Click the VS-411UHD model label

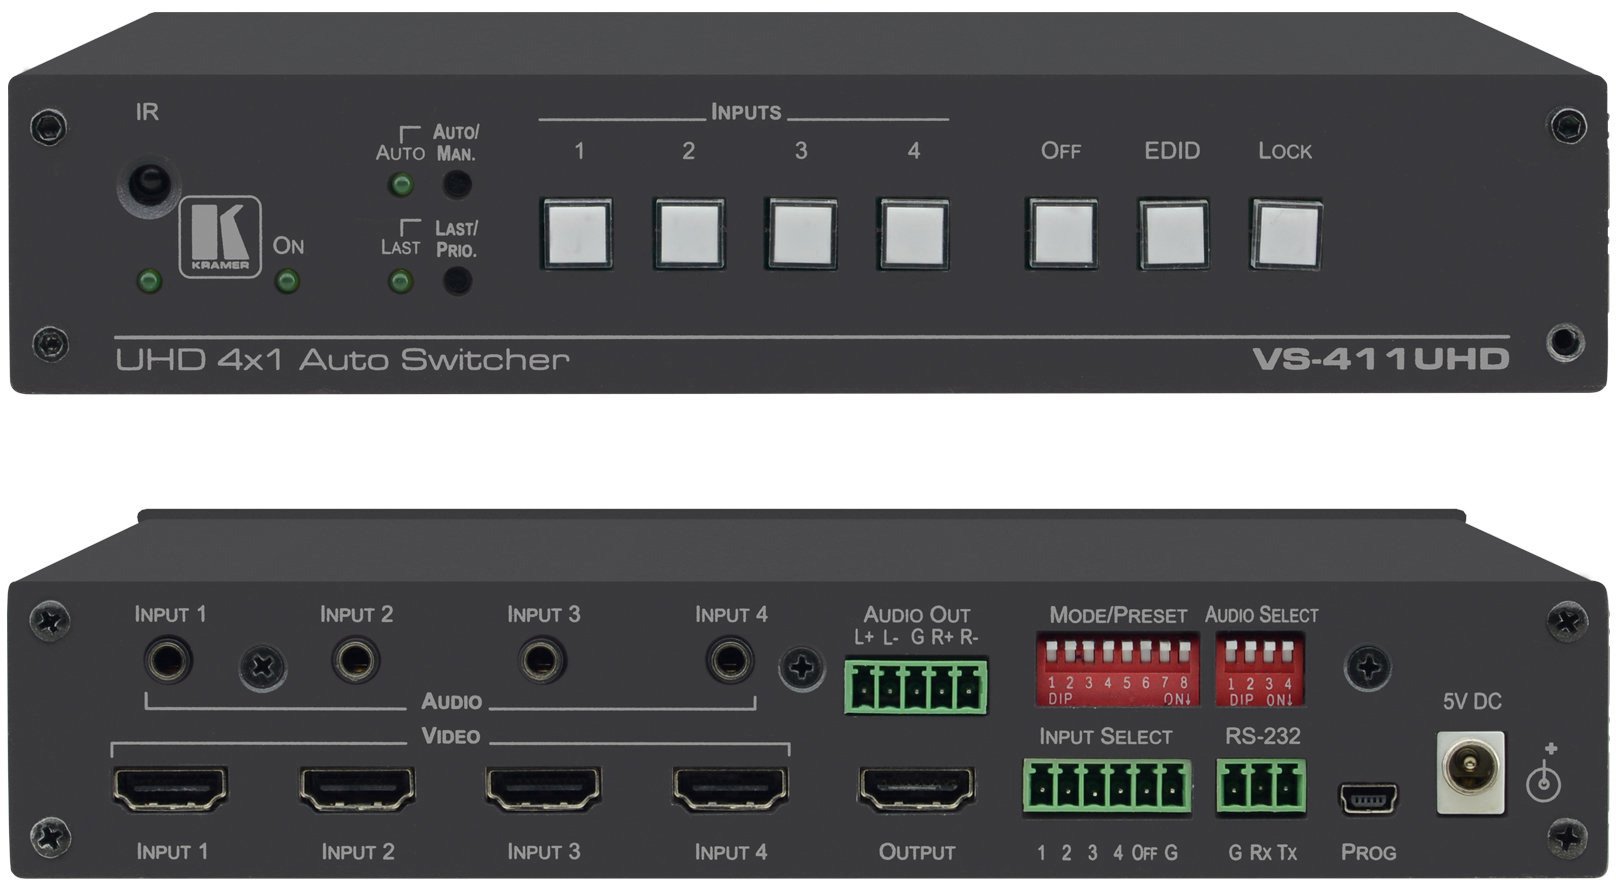coord(1381,359)
